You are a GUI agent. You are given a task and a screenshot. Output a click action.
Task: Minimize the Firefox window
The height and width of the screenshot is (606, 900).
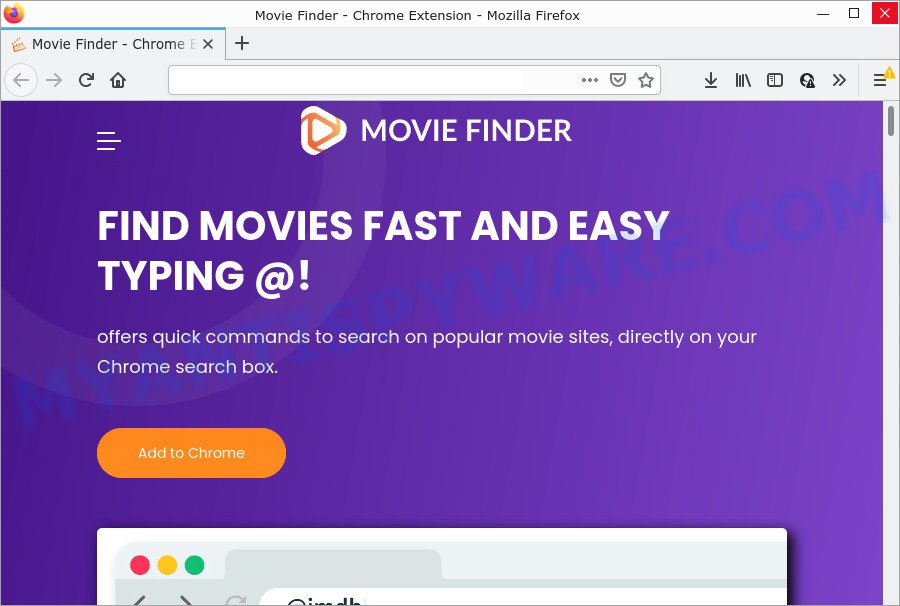(x=823, y=14)
